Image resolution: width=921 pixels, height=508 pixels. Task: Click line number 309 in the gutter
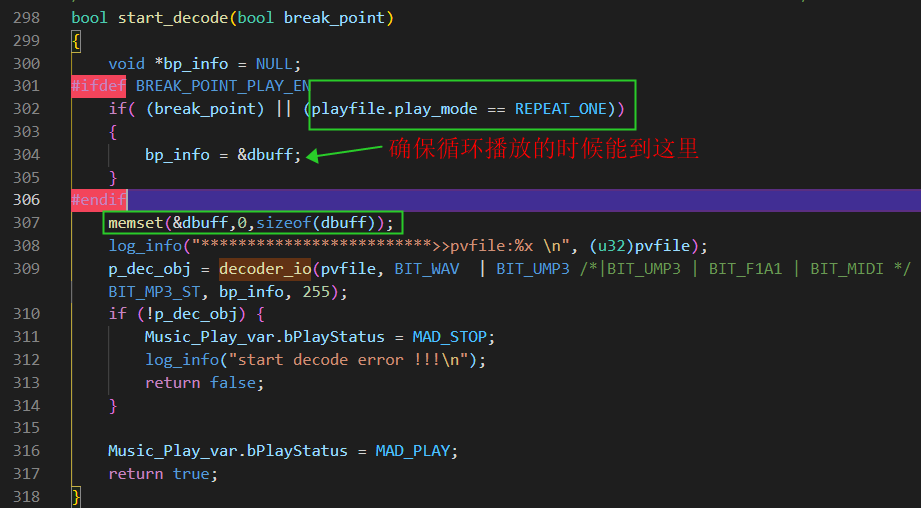click(x=26, y=268)
